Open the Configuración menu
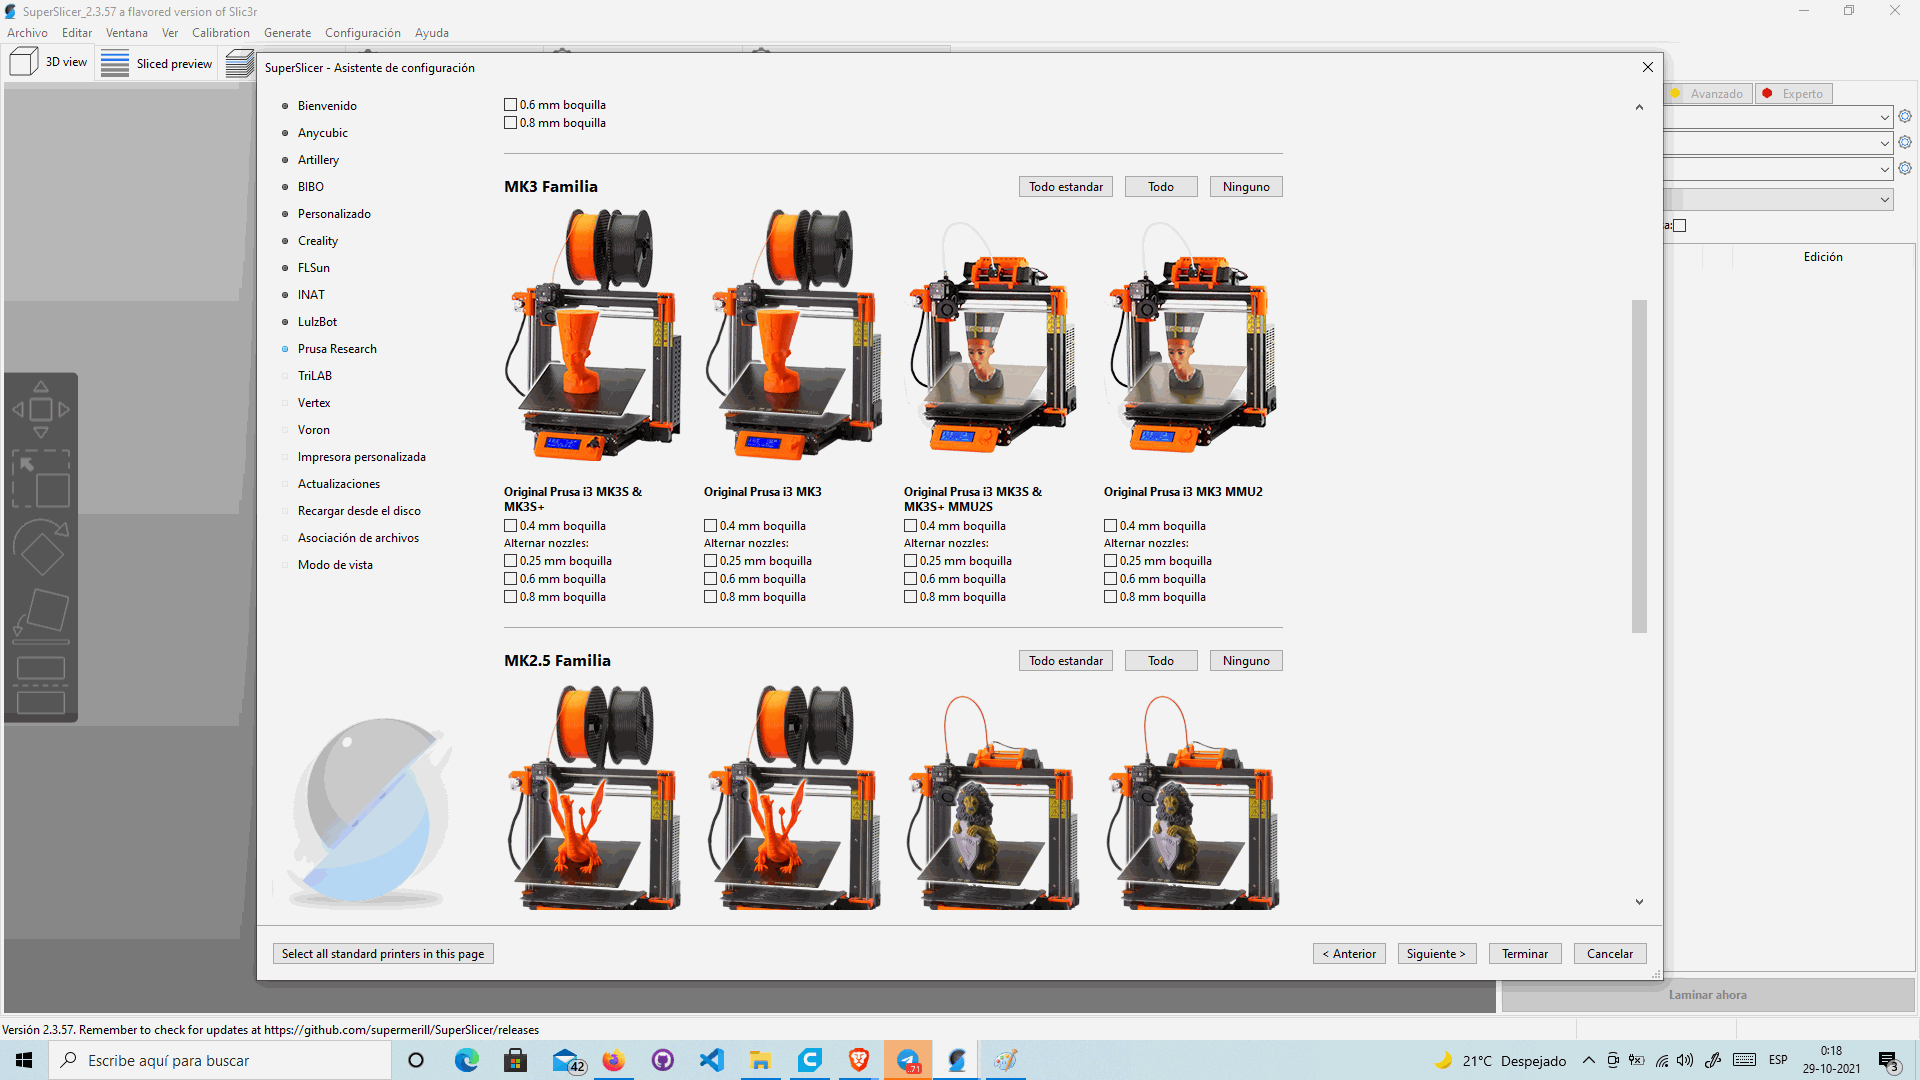Screen dimensions: 1920x1080 (x=362, y=33)
